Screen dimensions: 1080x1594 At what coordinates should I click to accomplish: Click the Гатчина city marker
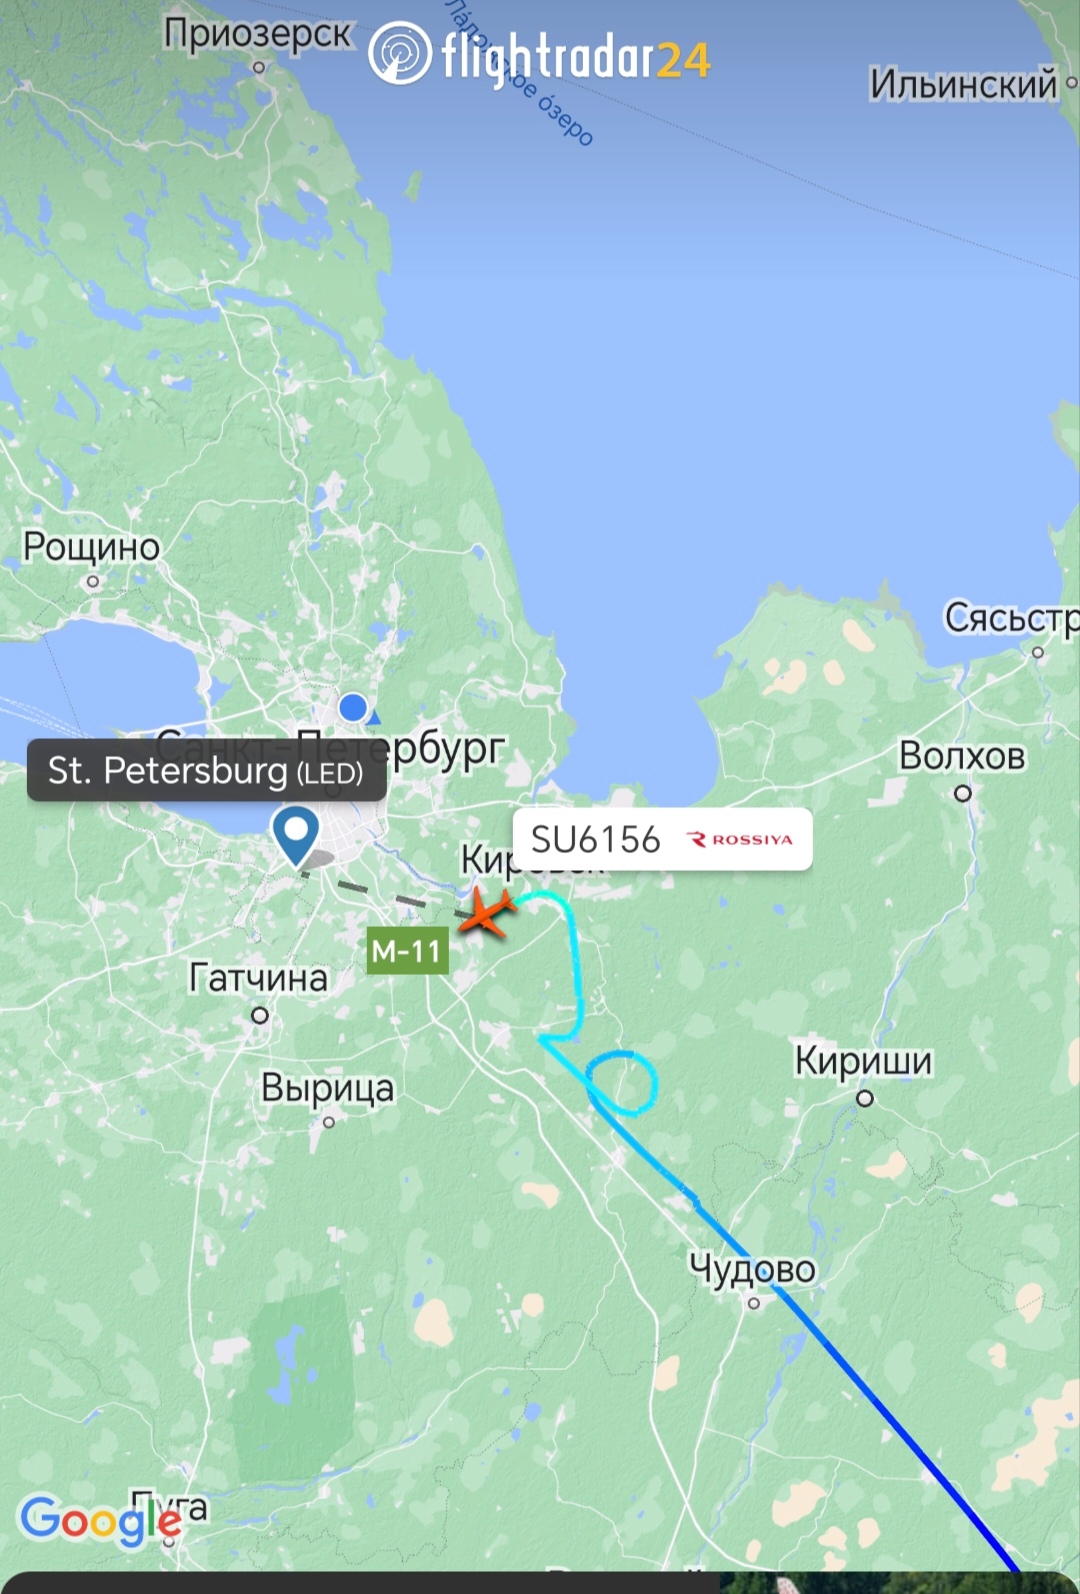point(260,1015)
